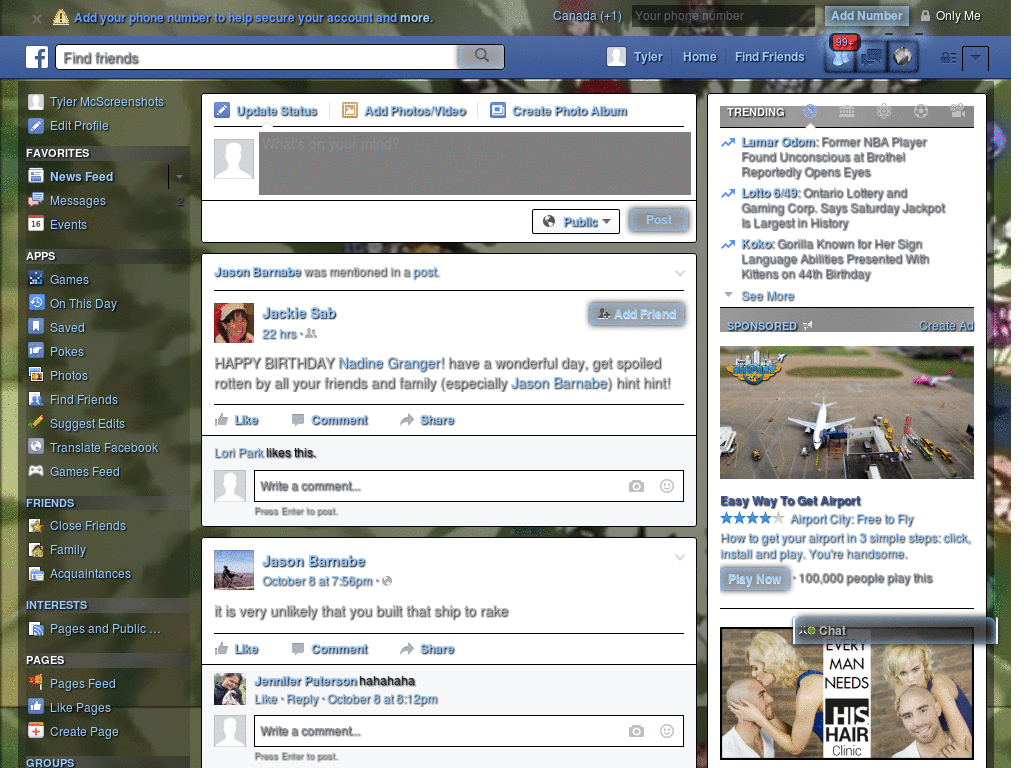
Task: Open the Public audience dropdown
Action: pos(576,221)
